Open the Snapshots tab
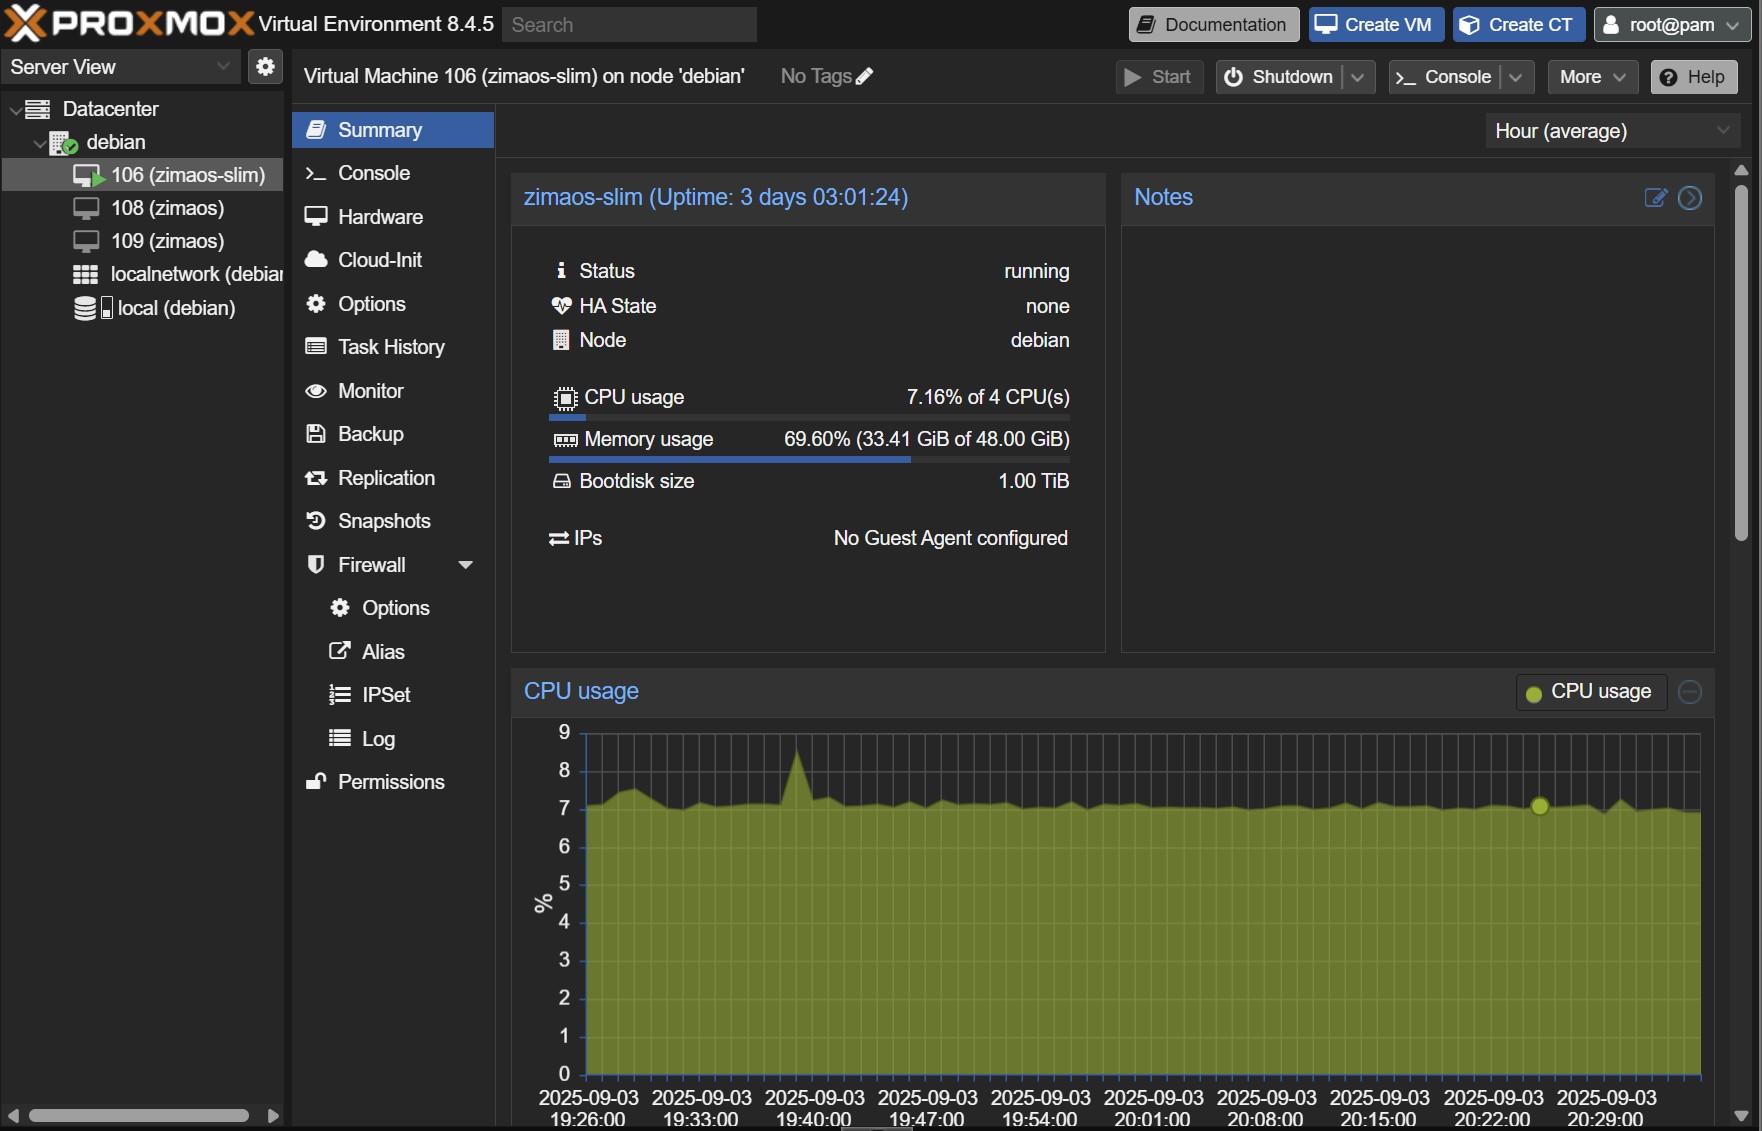Image resolution: width=1762 pixels, height=1131 pixels. coord(384,521)
